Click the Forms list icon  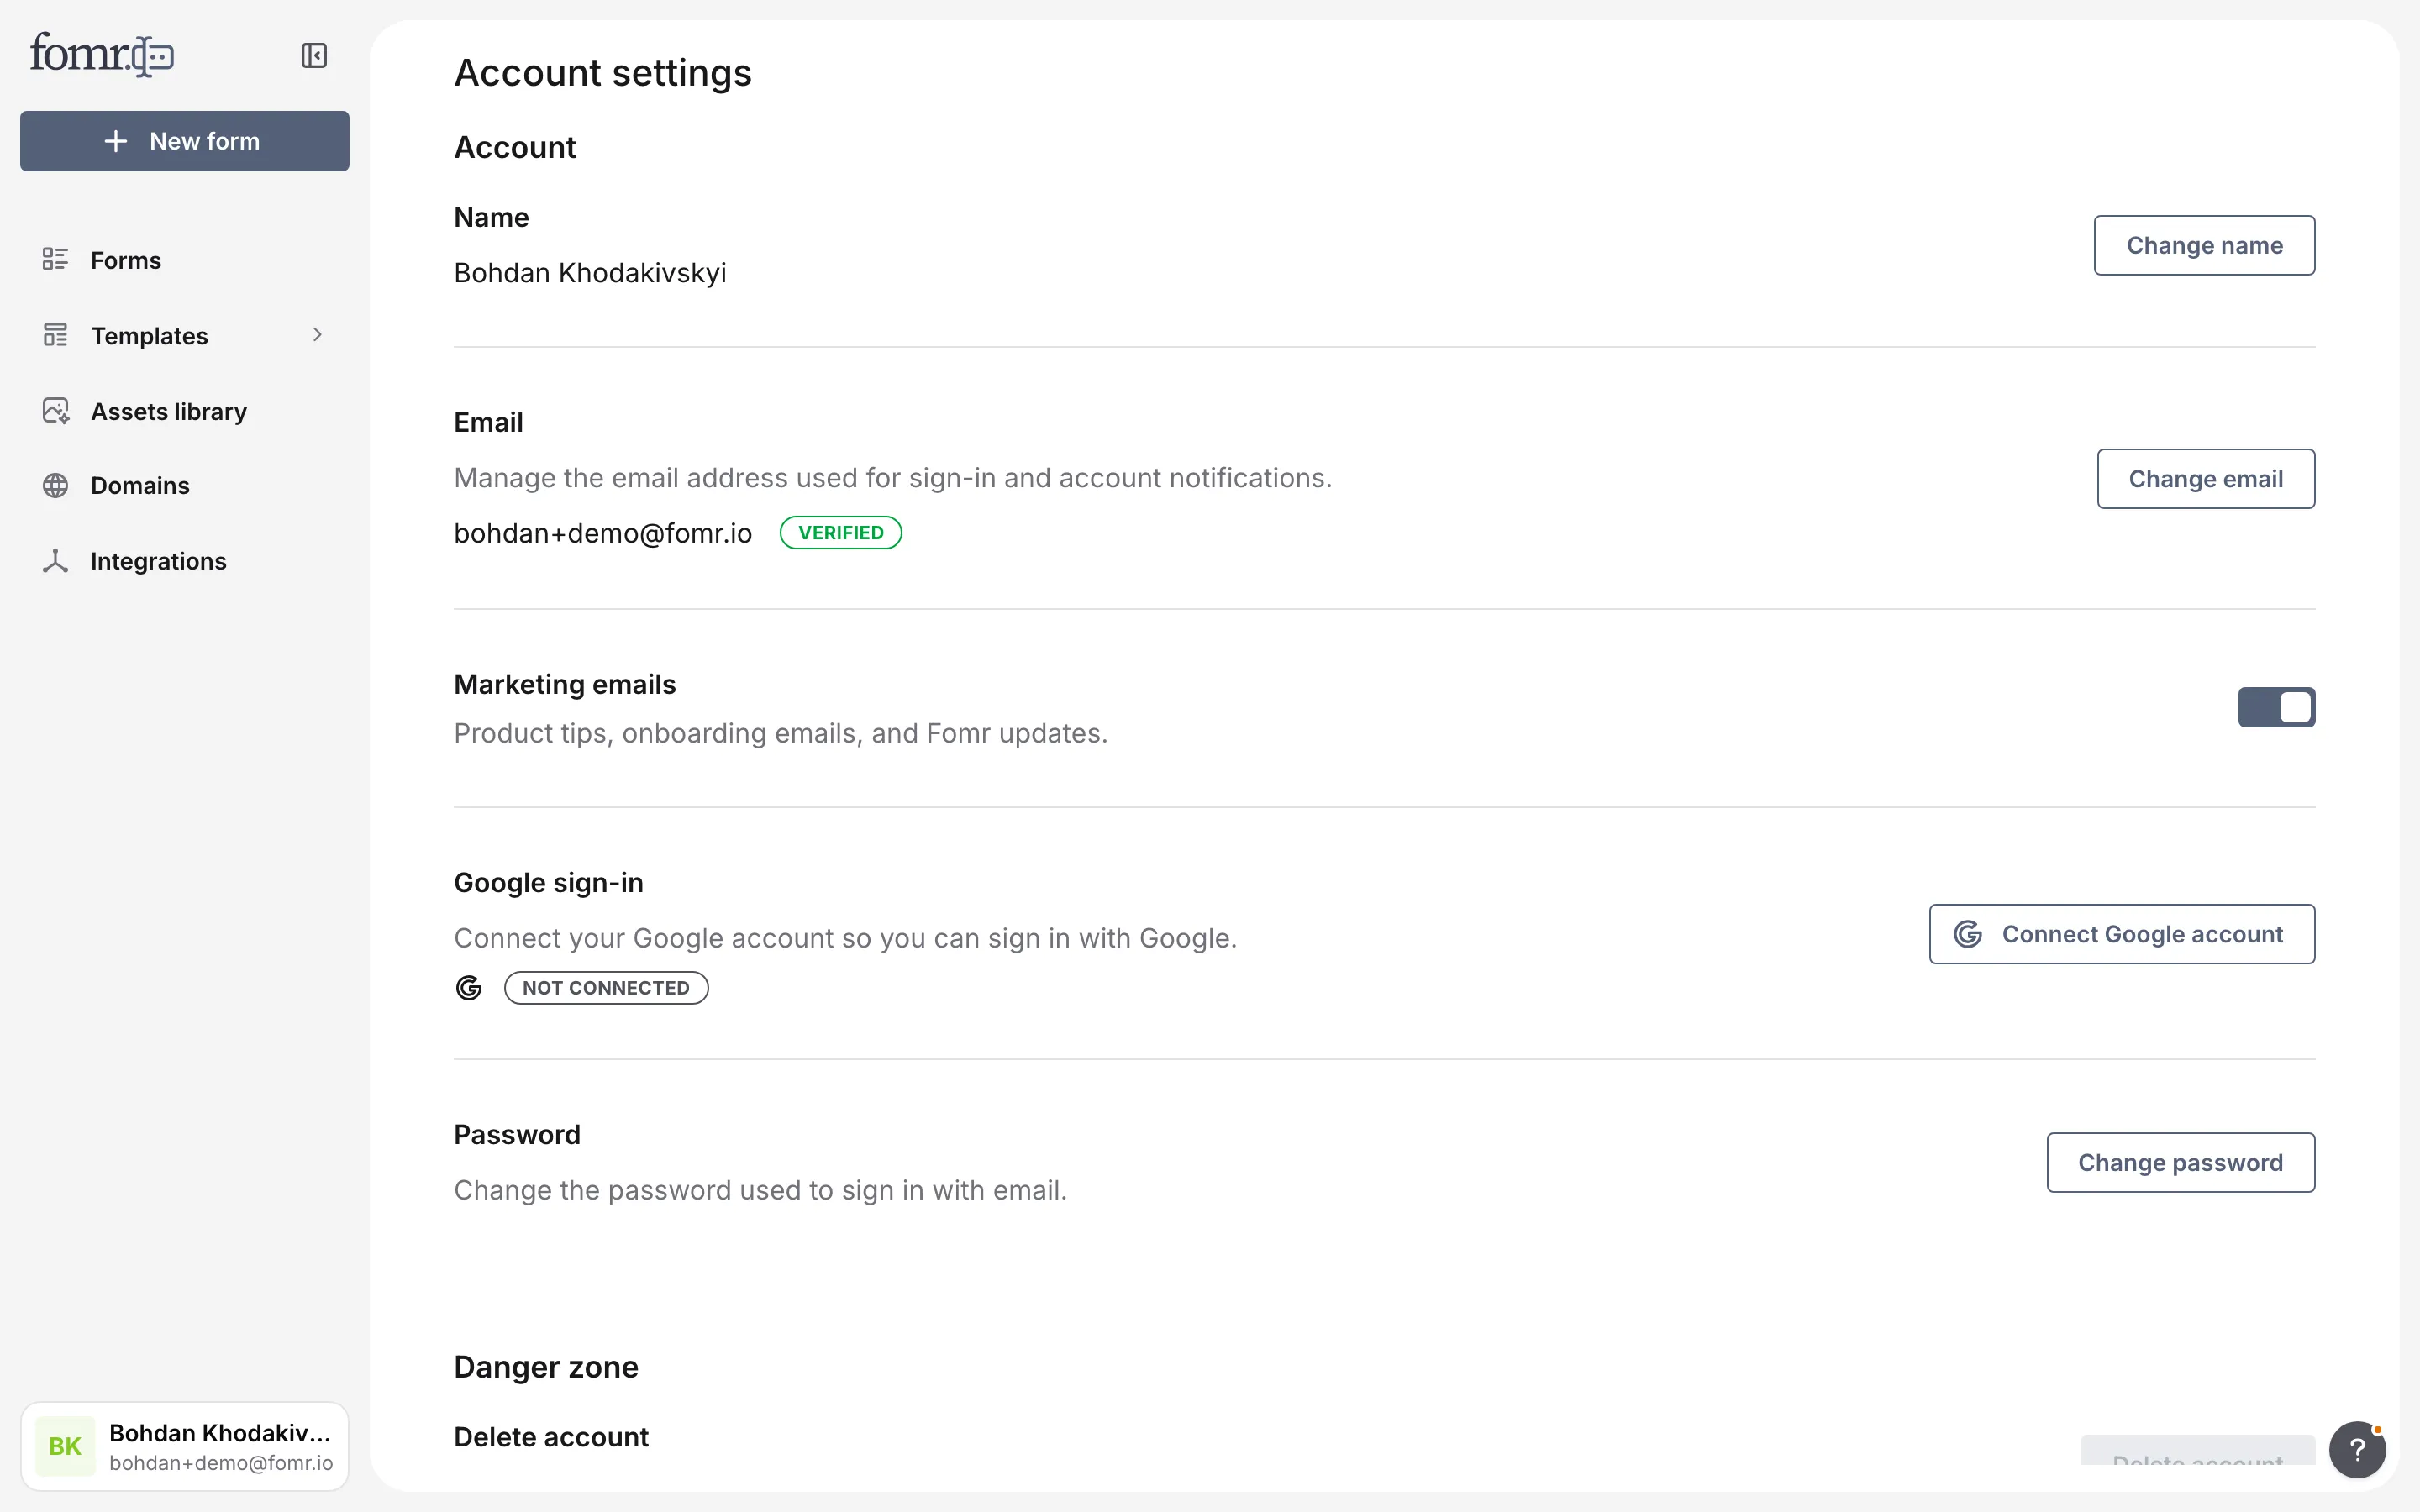click(x=55, y=260)
